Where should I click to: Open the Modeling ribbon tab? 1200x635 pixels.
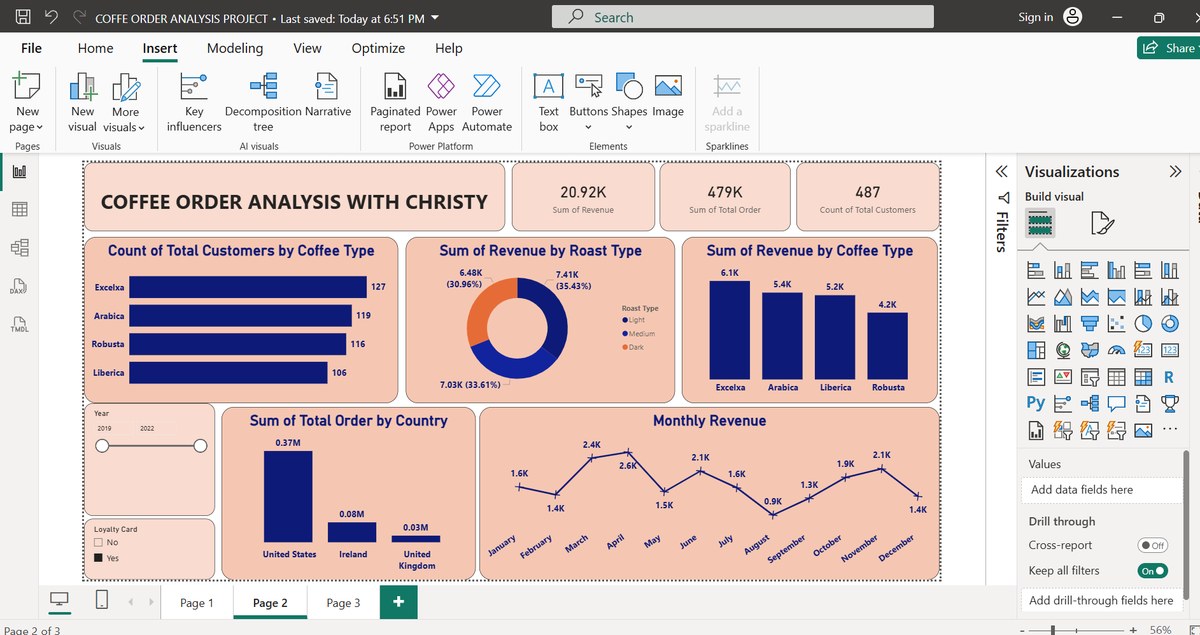(x=235, y=47)
